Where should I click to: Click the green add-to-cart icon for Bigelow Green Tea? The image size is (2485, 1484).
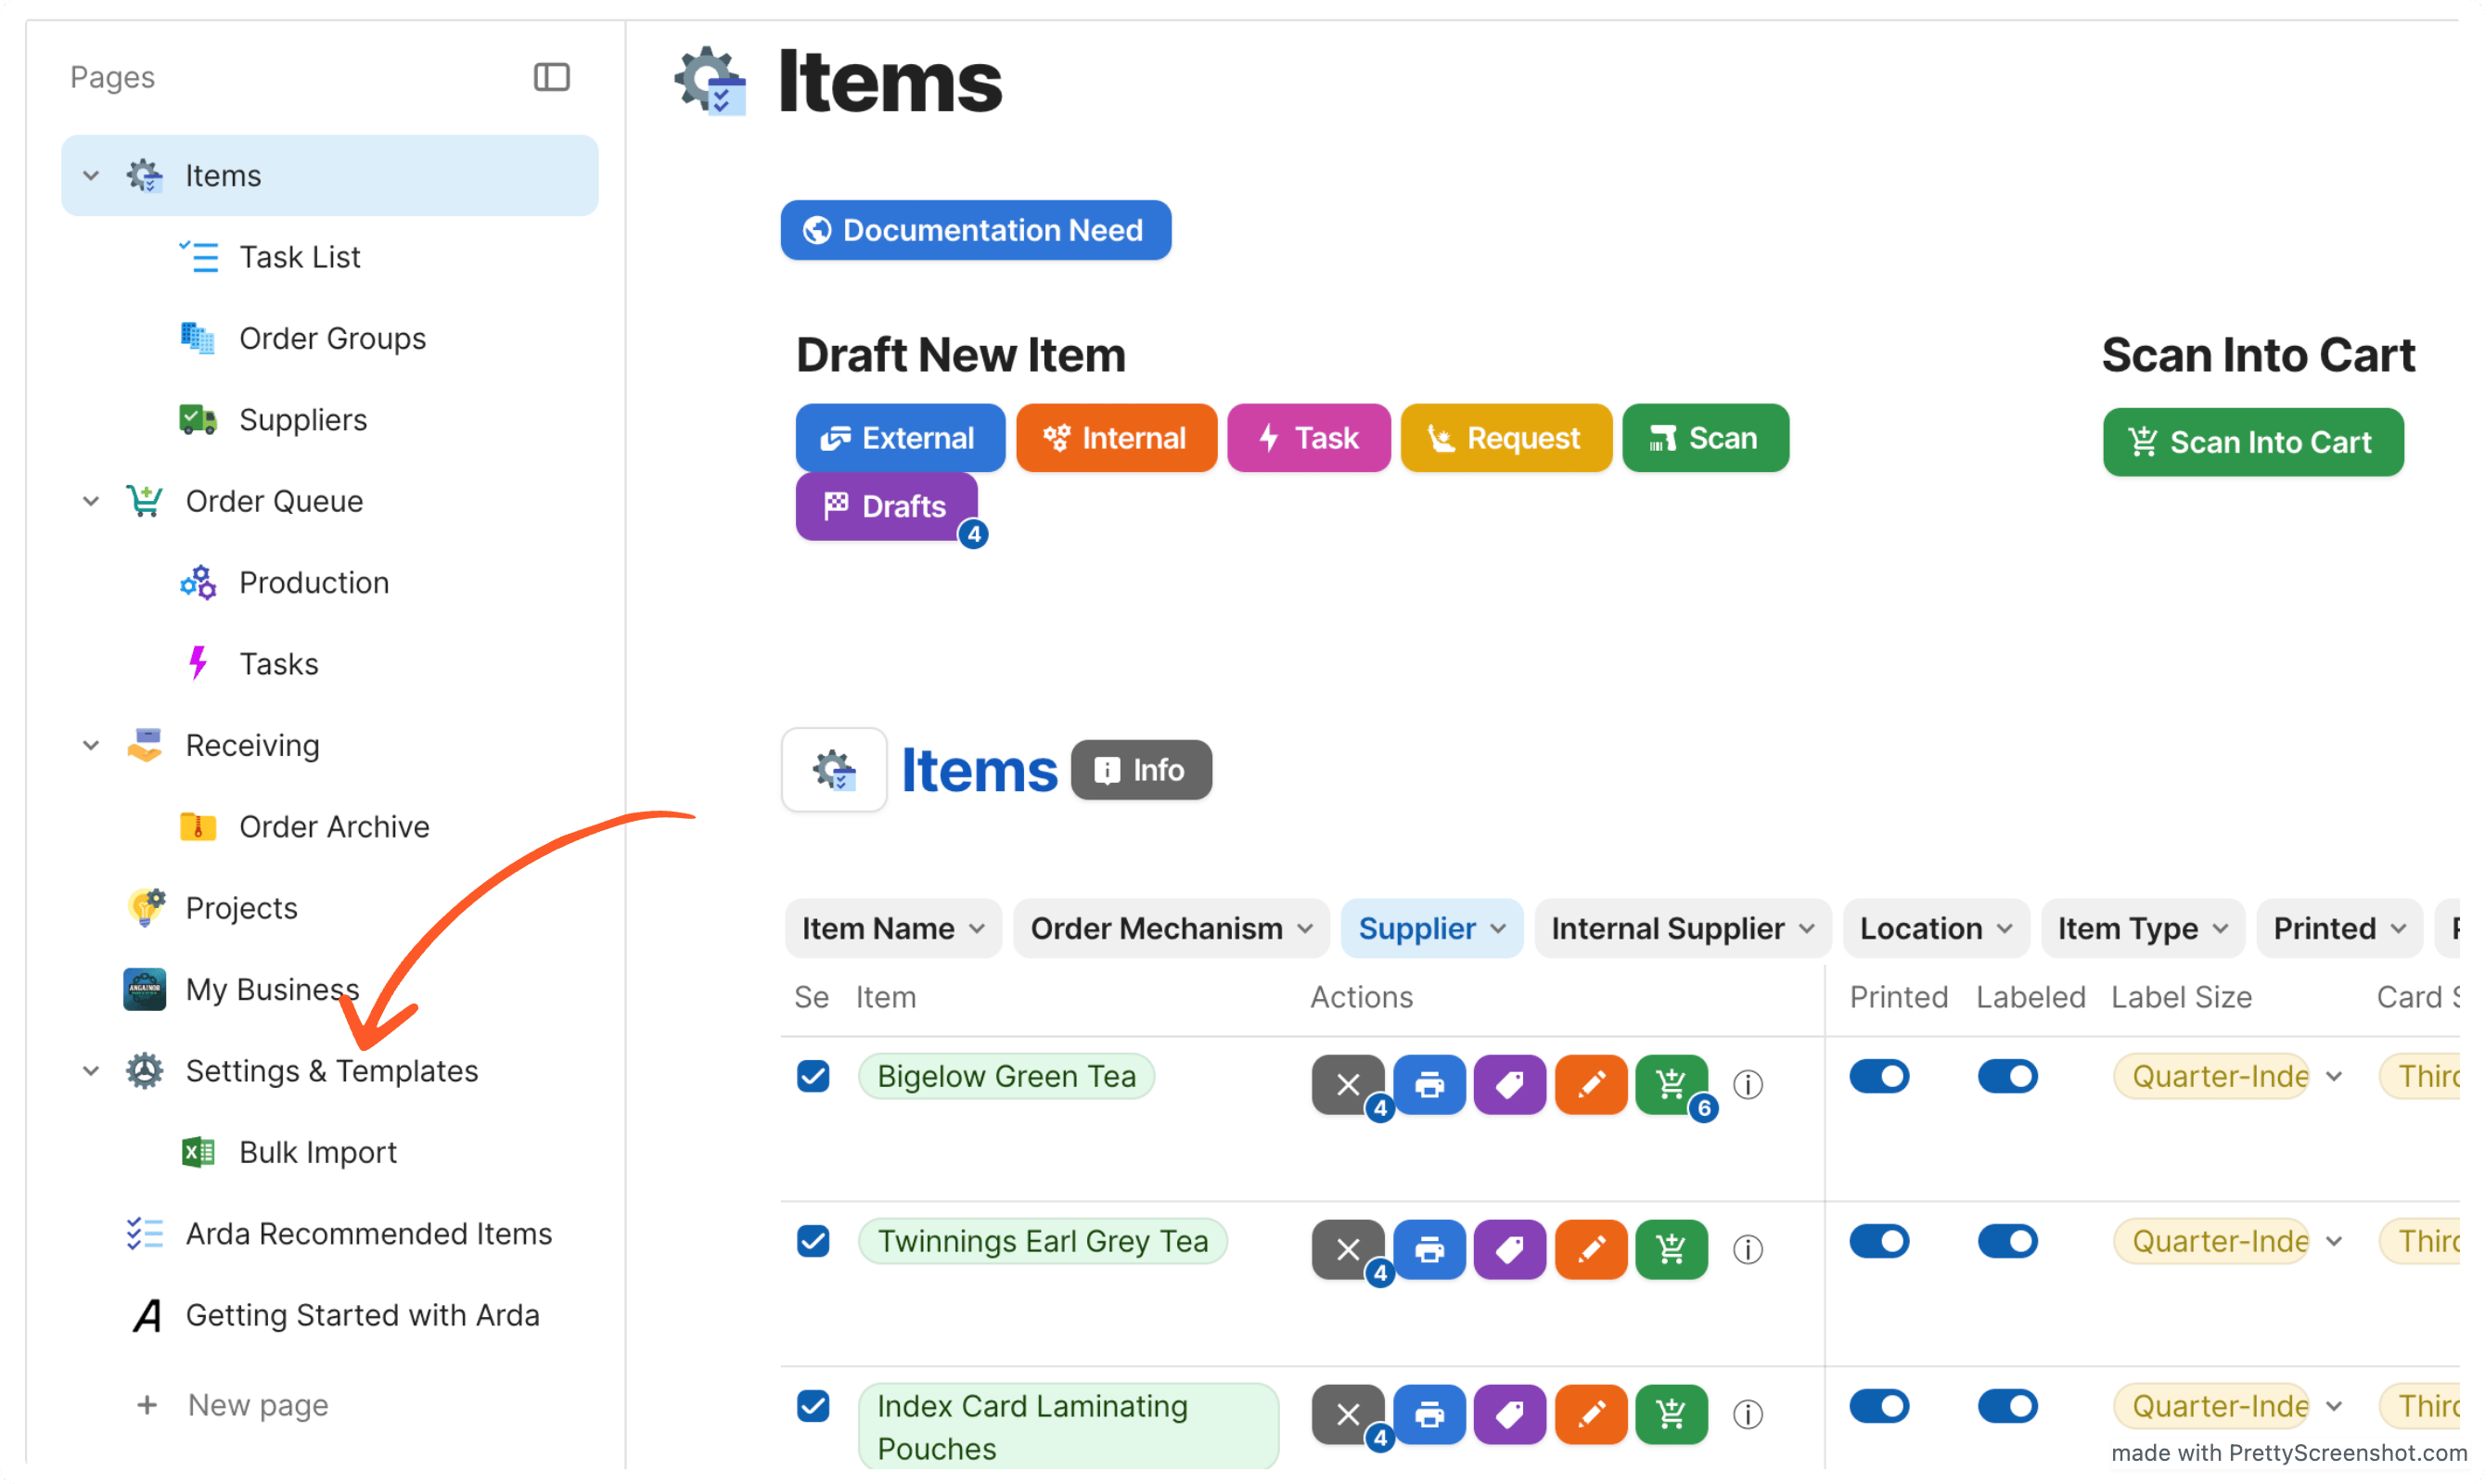(x=1671, y=1084)
